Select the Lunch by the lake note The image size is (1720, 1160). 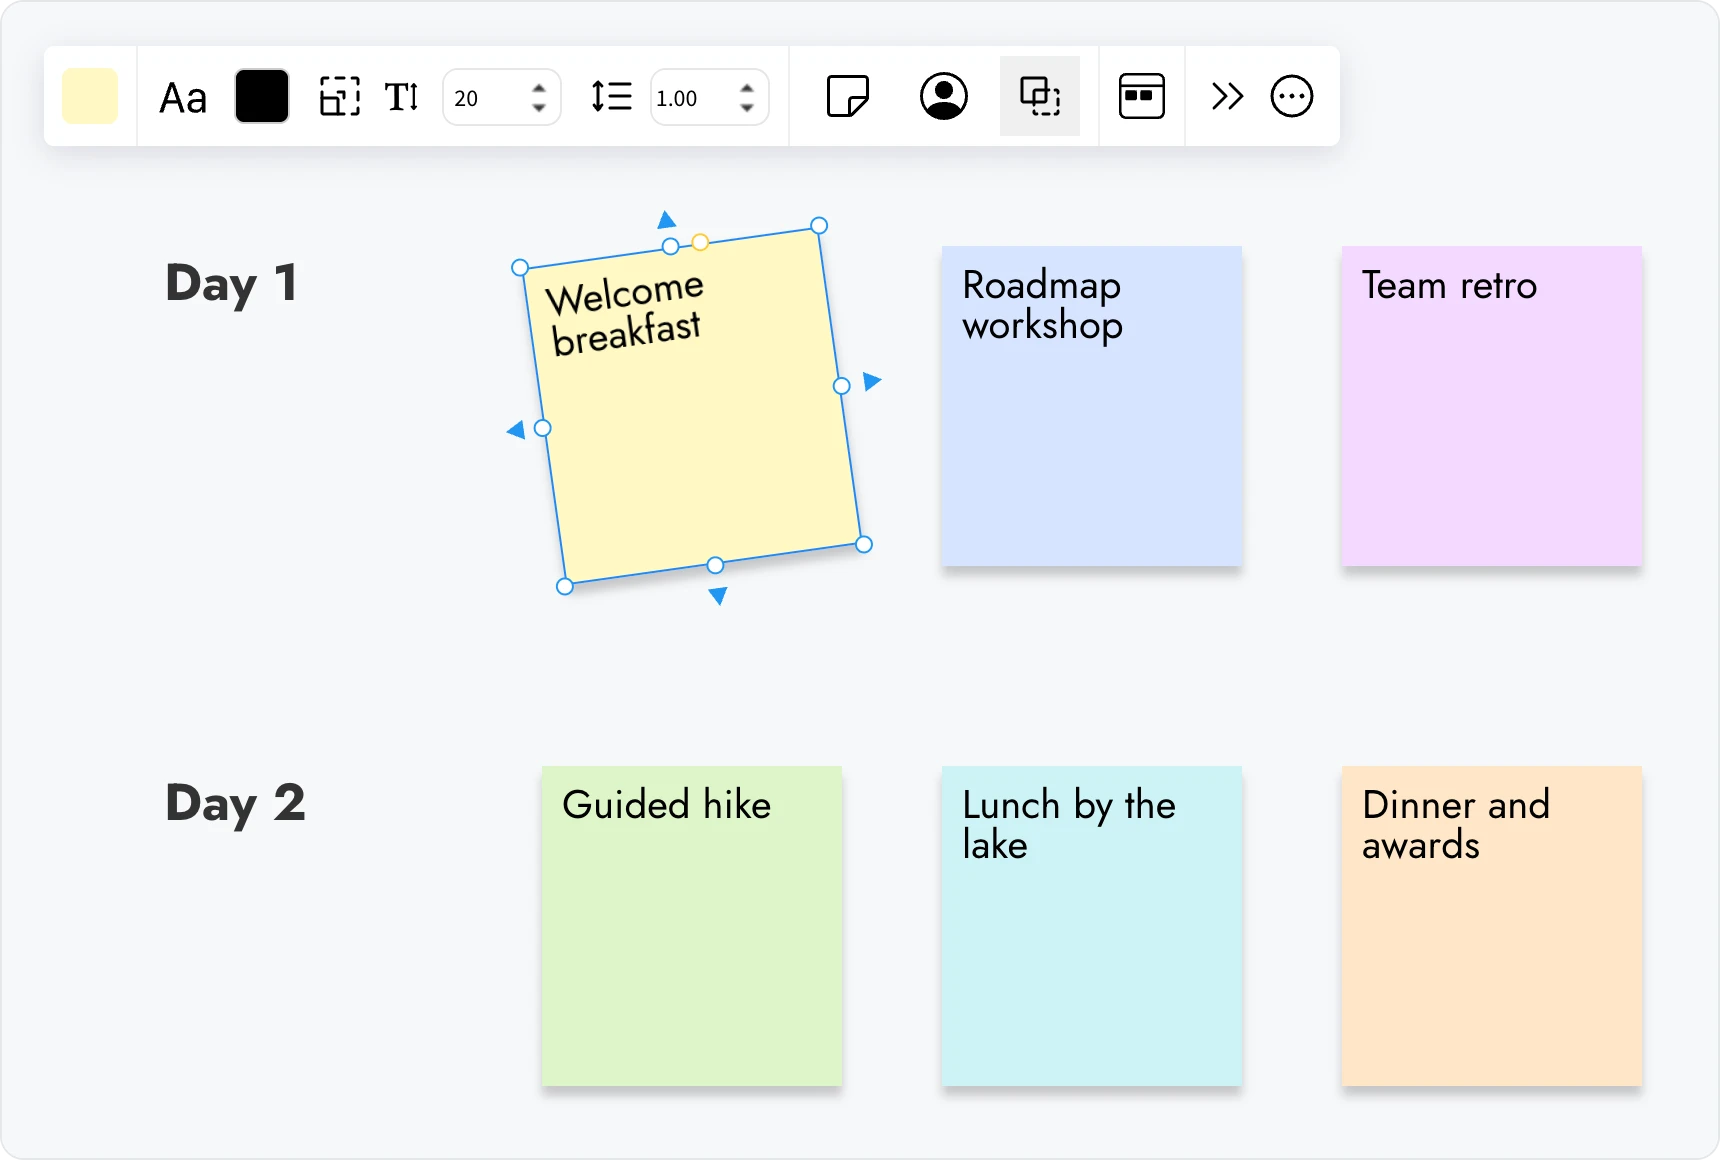(1092, 926)
